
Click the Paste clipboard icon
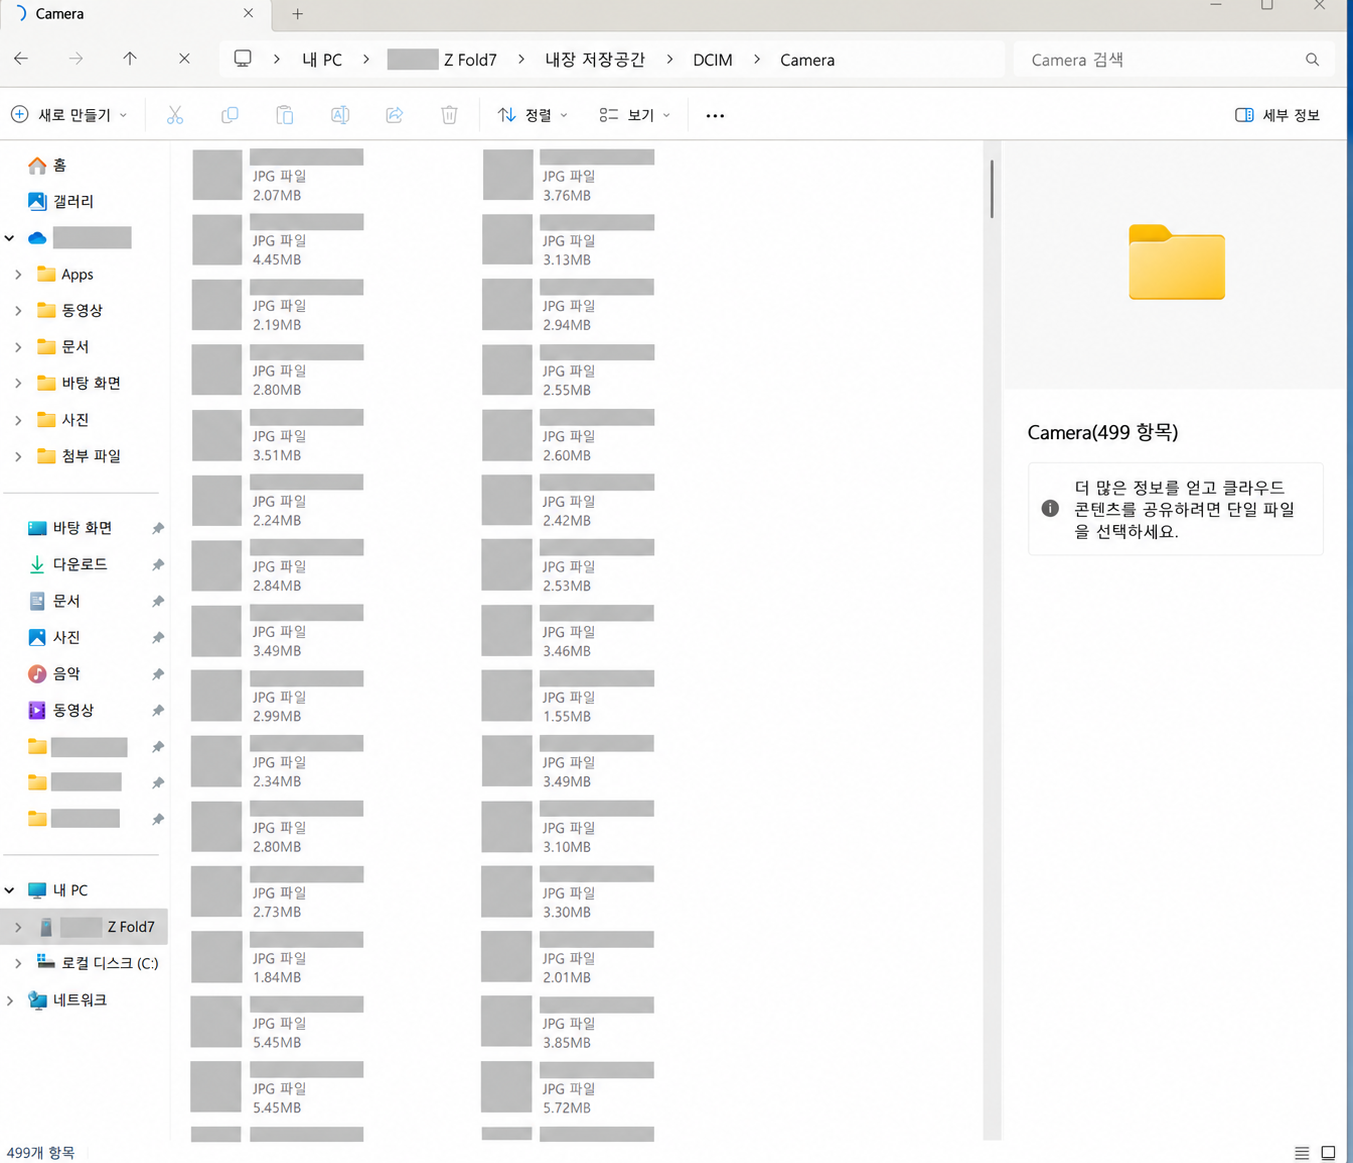tap(285, 115)
